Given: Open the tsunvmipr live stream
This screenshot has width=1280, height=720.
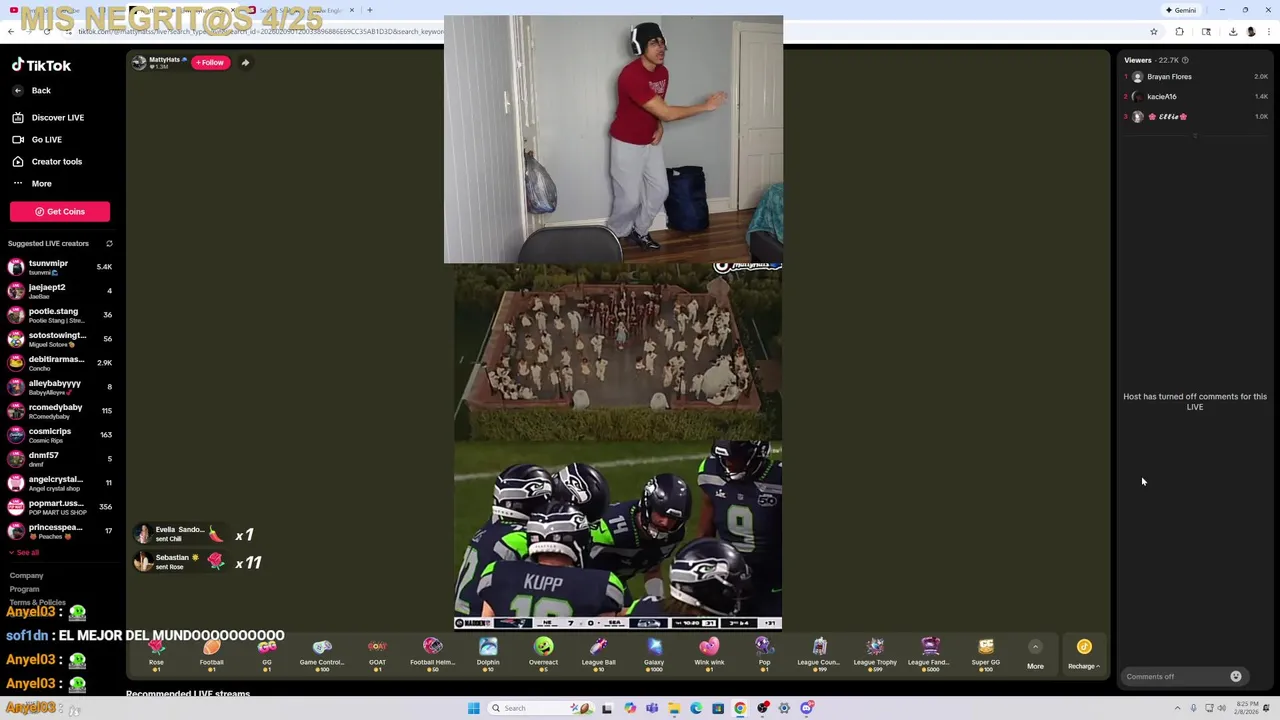Looking at the screenshot, I should click(x=60, y=267).
